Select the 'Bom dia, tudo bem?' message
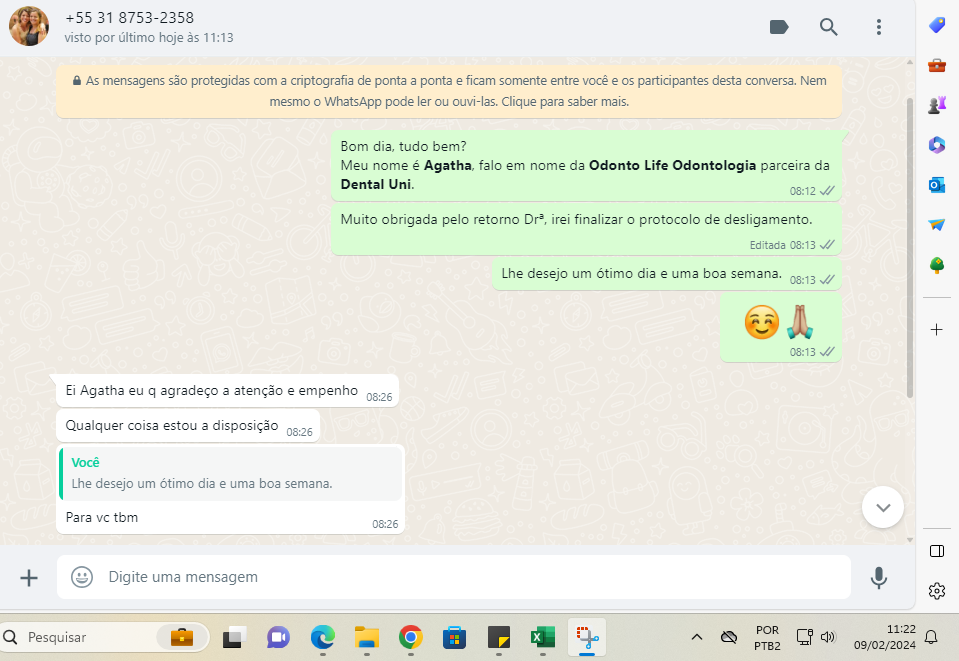 (586, 165)
